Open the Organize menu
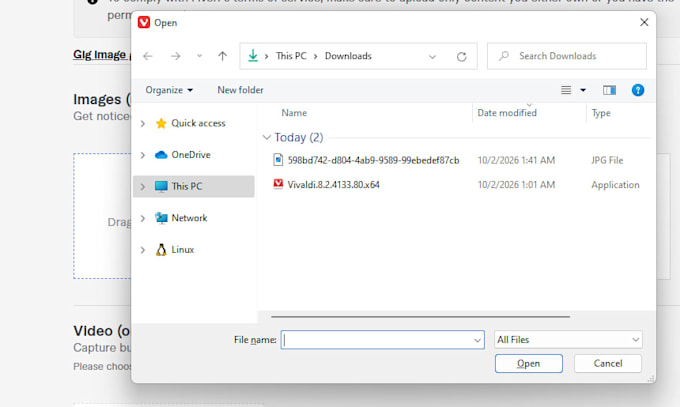 pyautogui.click(x=169, y=90)
